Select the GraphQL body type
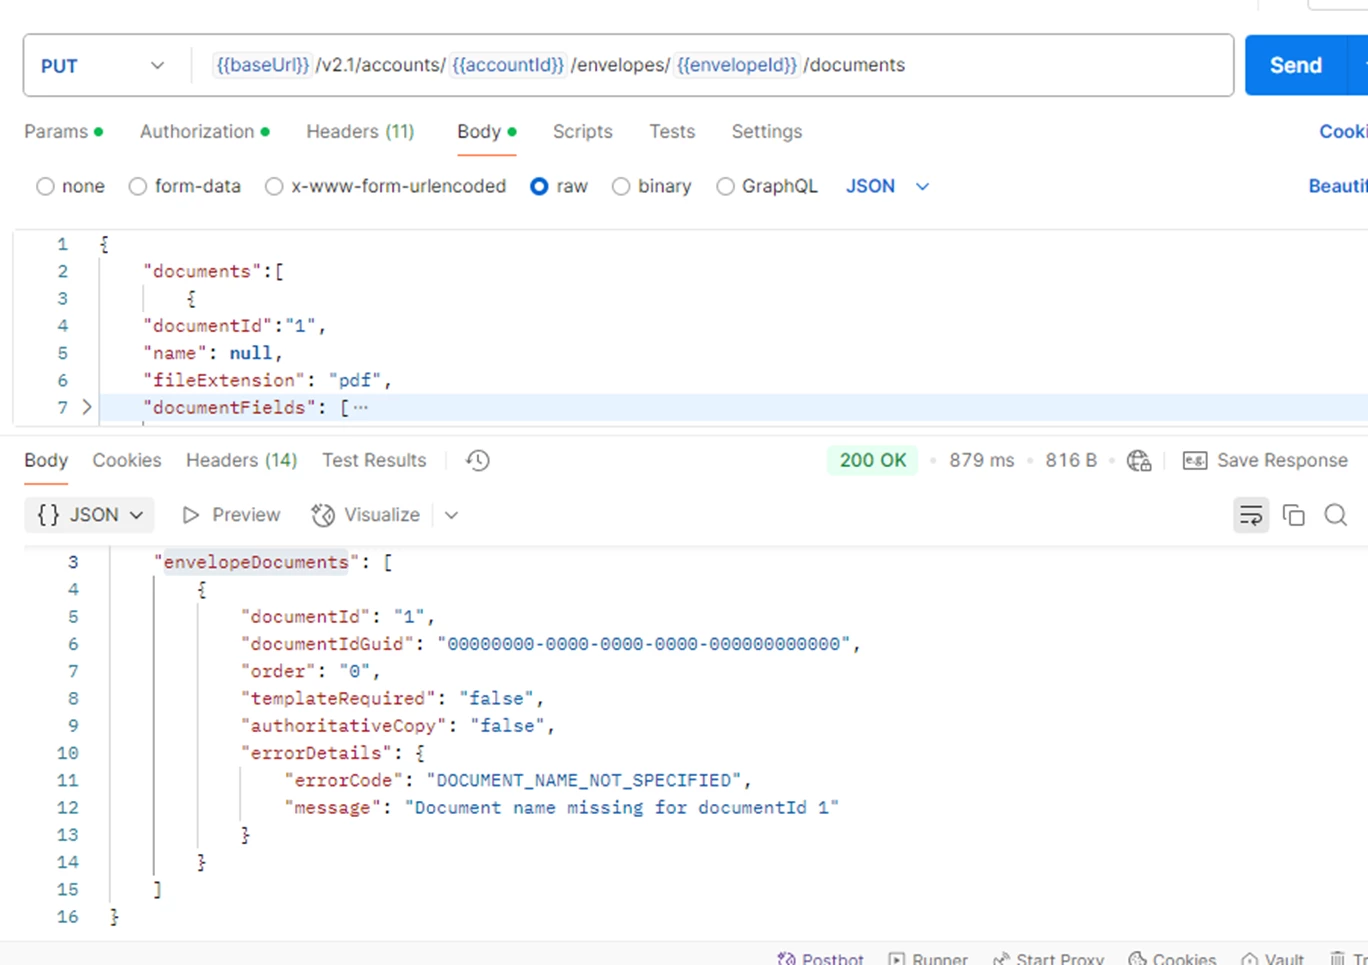 pos(725,186)
